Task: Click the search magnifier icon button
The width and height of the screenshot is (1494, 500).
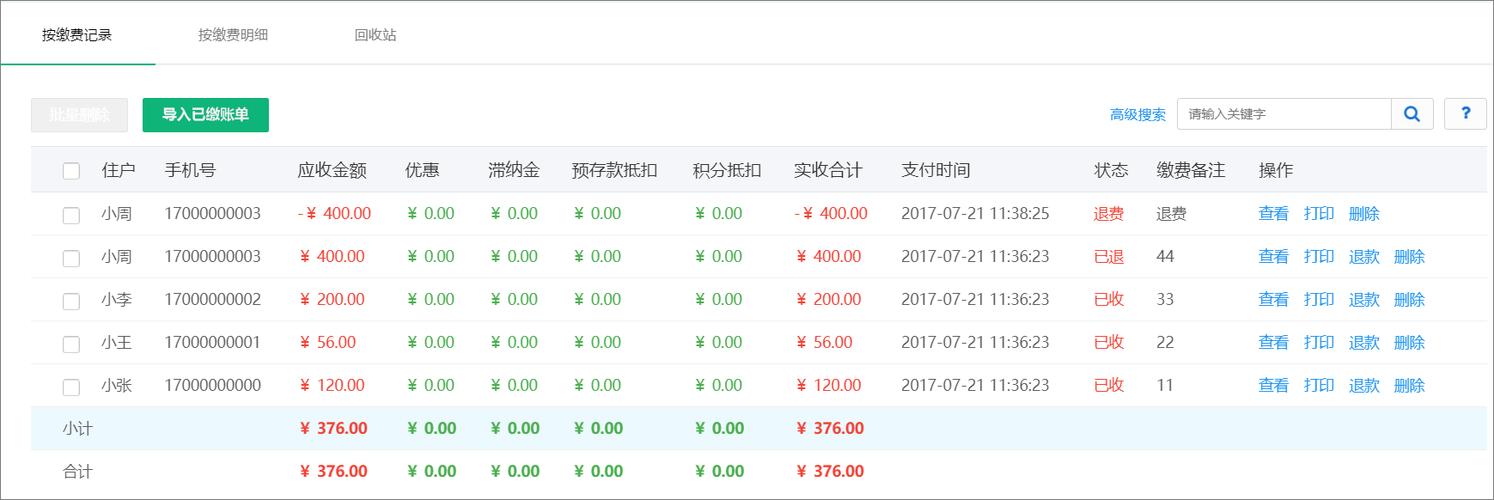Action: point(1412,114)
